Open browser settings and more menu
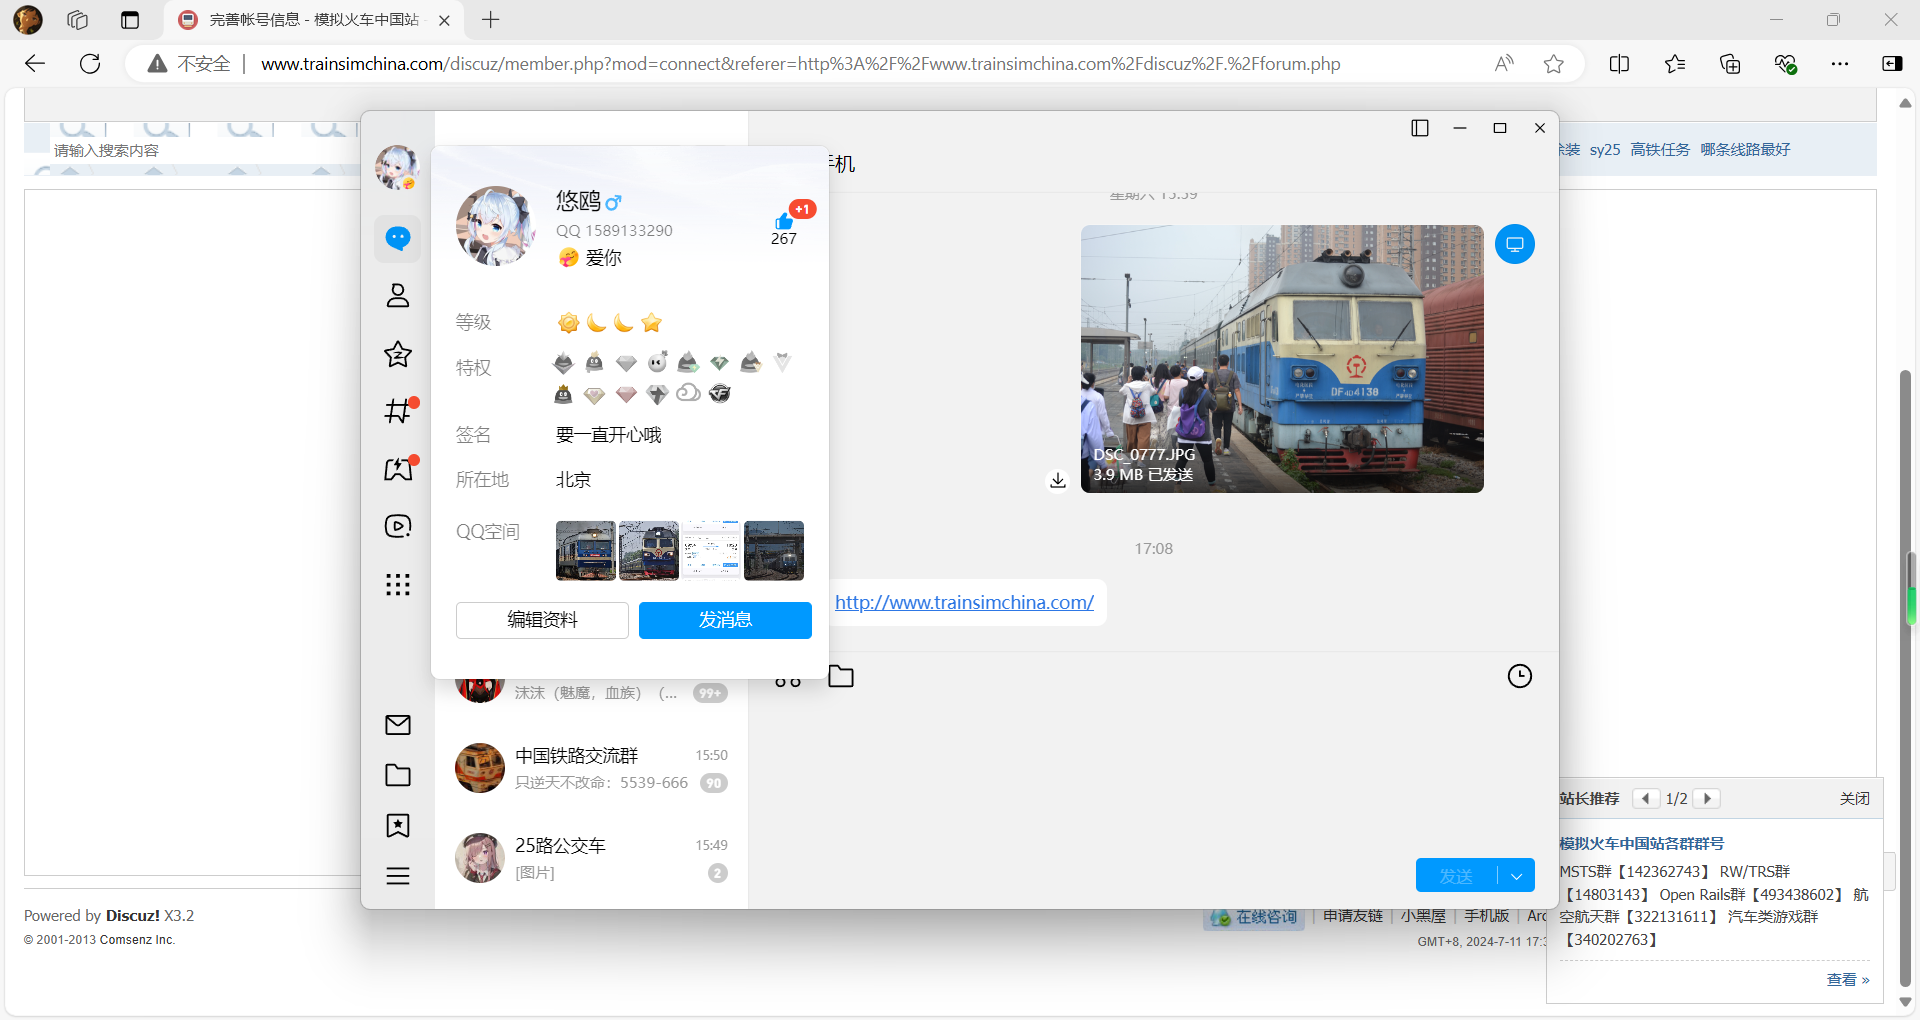 (1840, 64)
